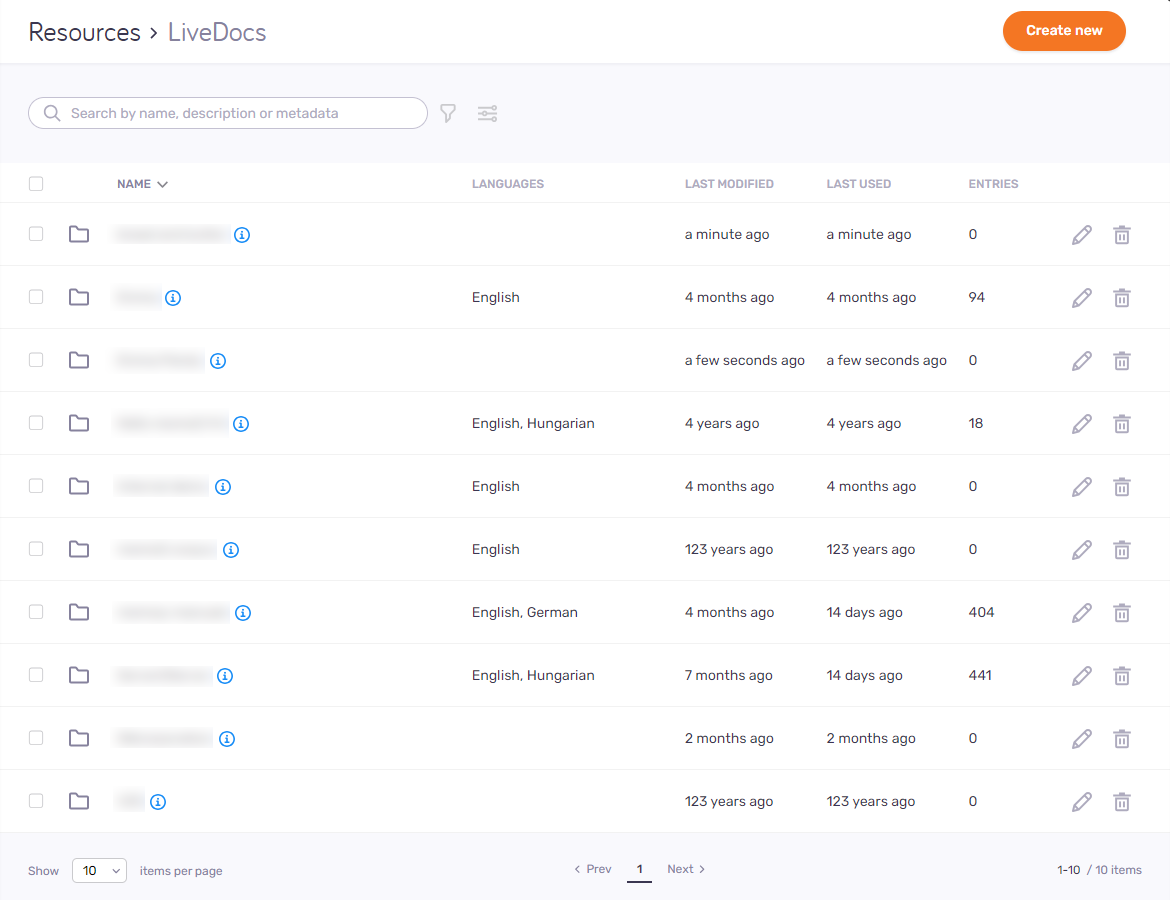Viewport: 1170px width, 900px height.
Task: Click the info icon on the 441-entries row
Action: [x=225, y=676]
